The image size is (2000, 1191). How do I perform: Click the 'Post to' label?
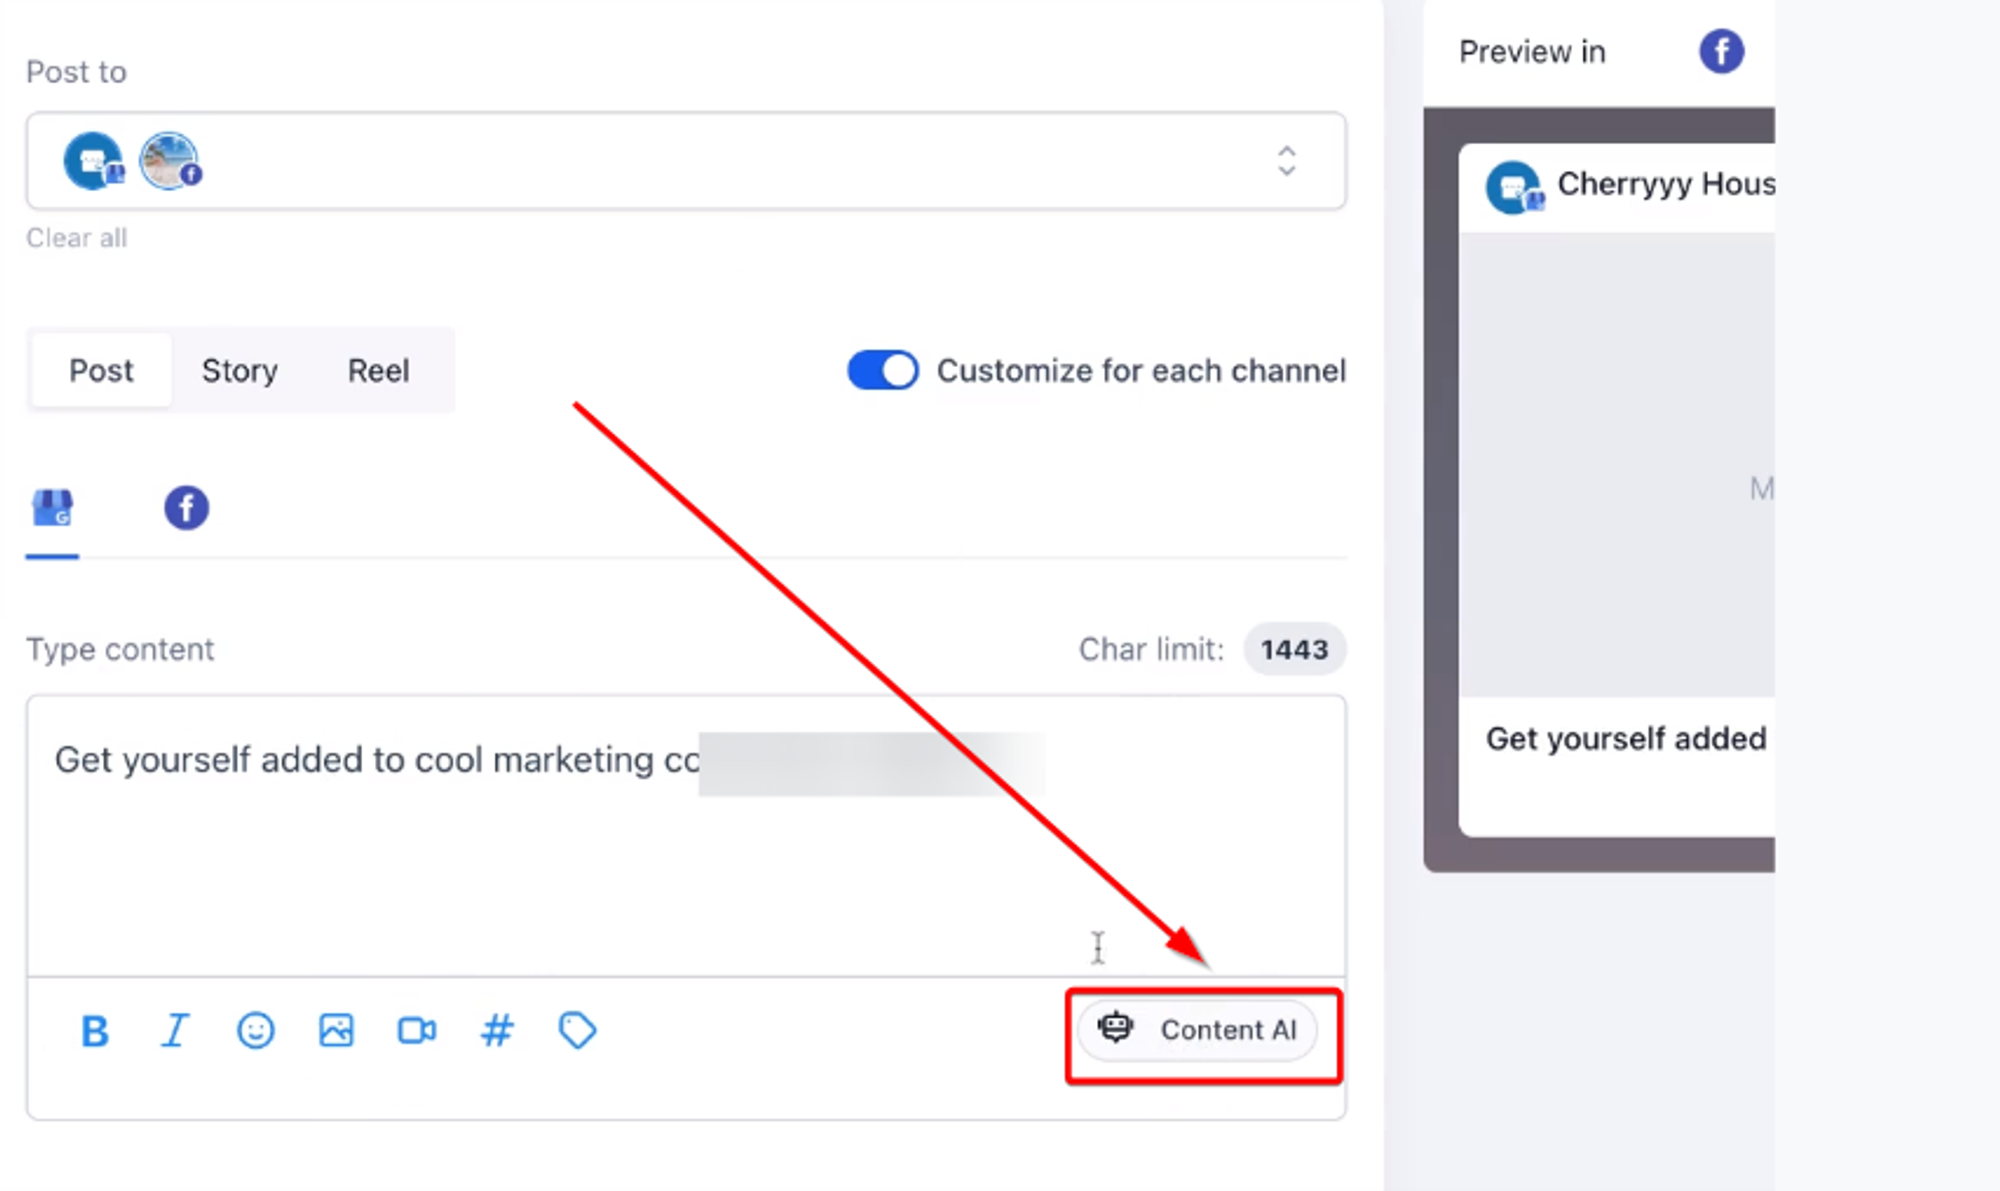[x=76, y=72]
